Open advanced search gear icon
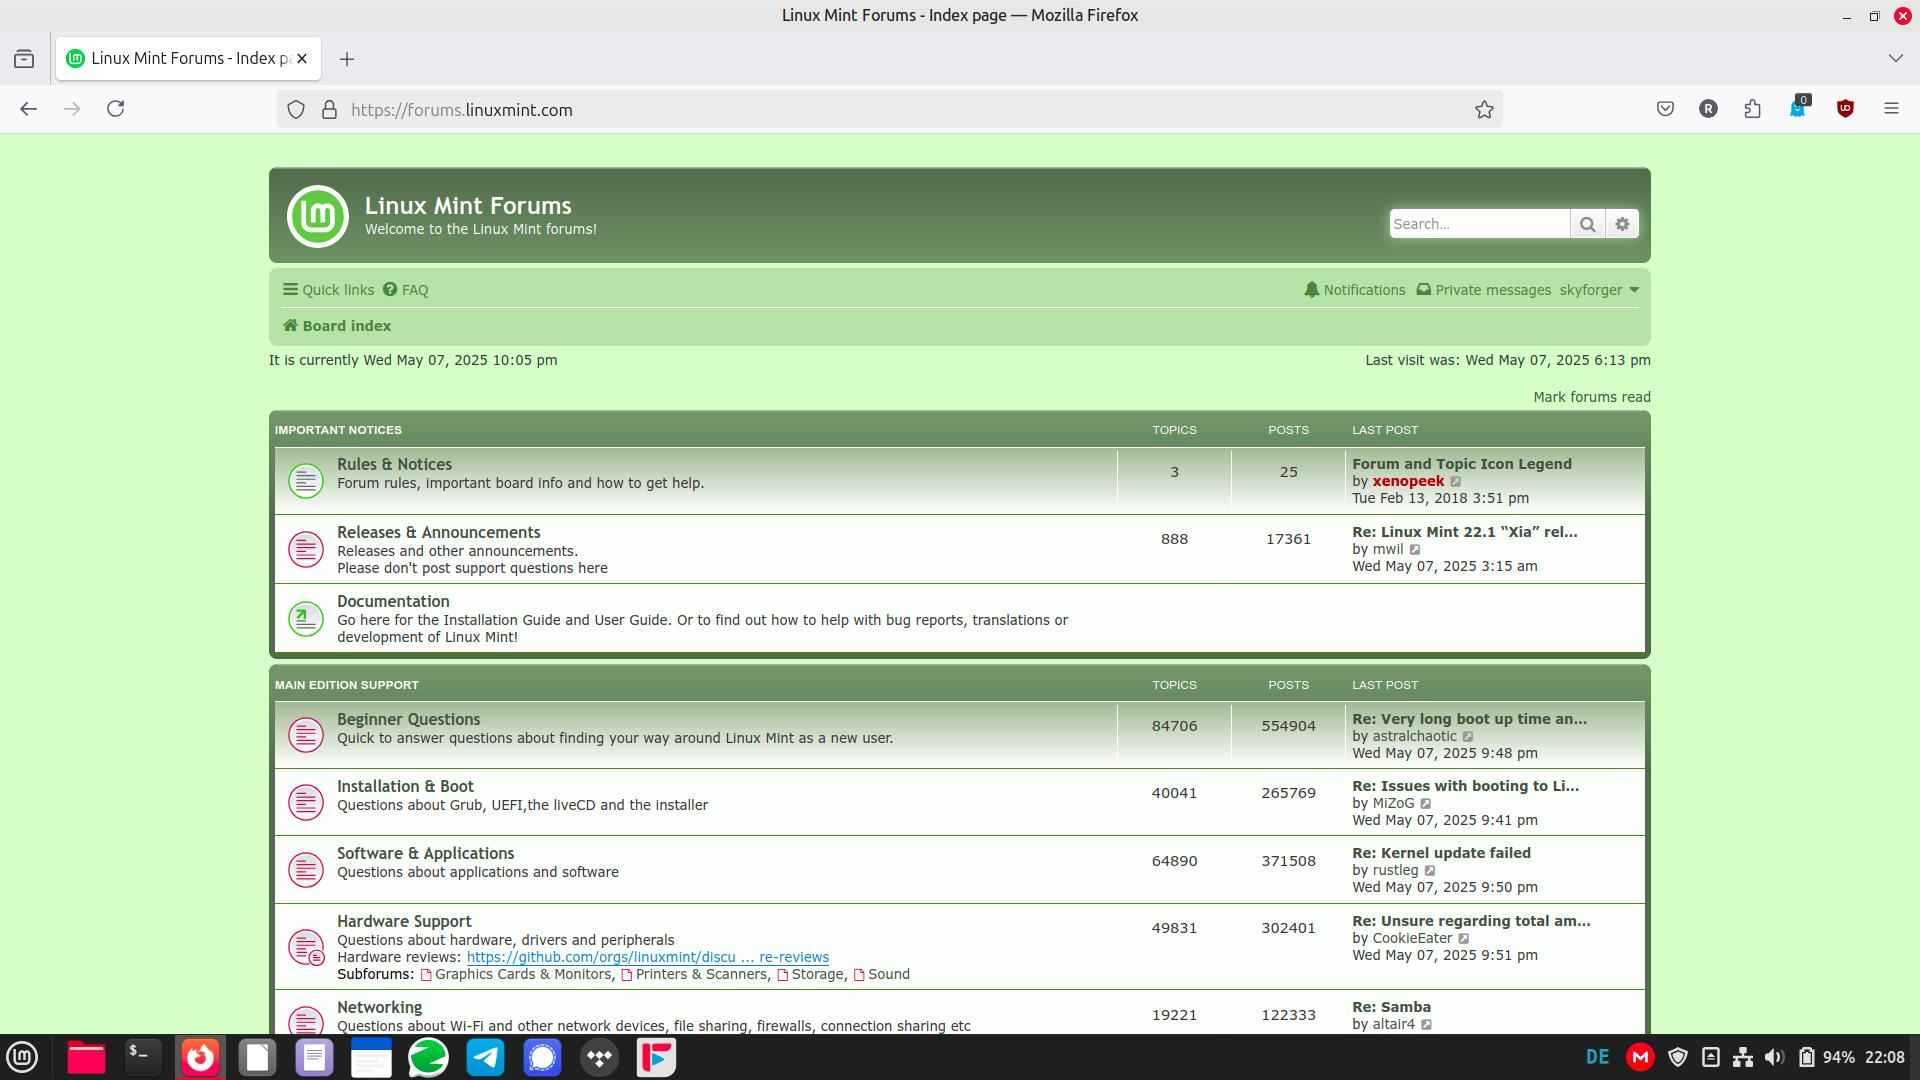Viewport: 1920px width, 1080px height. (1622, 224)
